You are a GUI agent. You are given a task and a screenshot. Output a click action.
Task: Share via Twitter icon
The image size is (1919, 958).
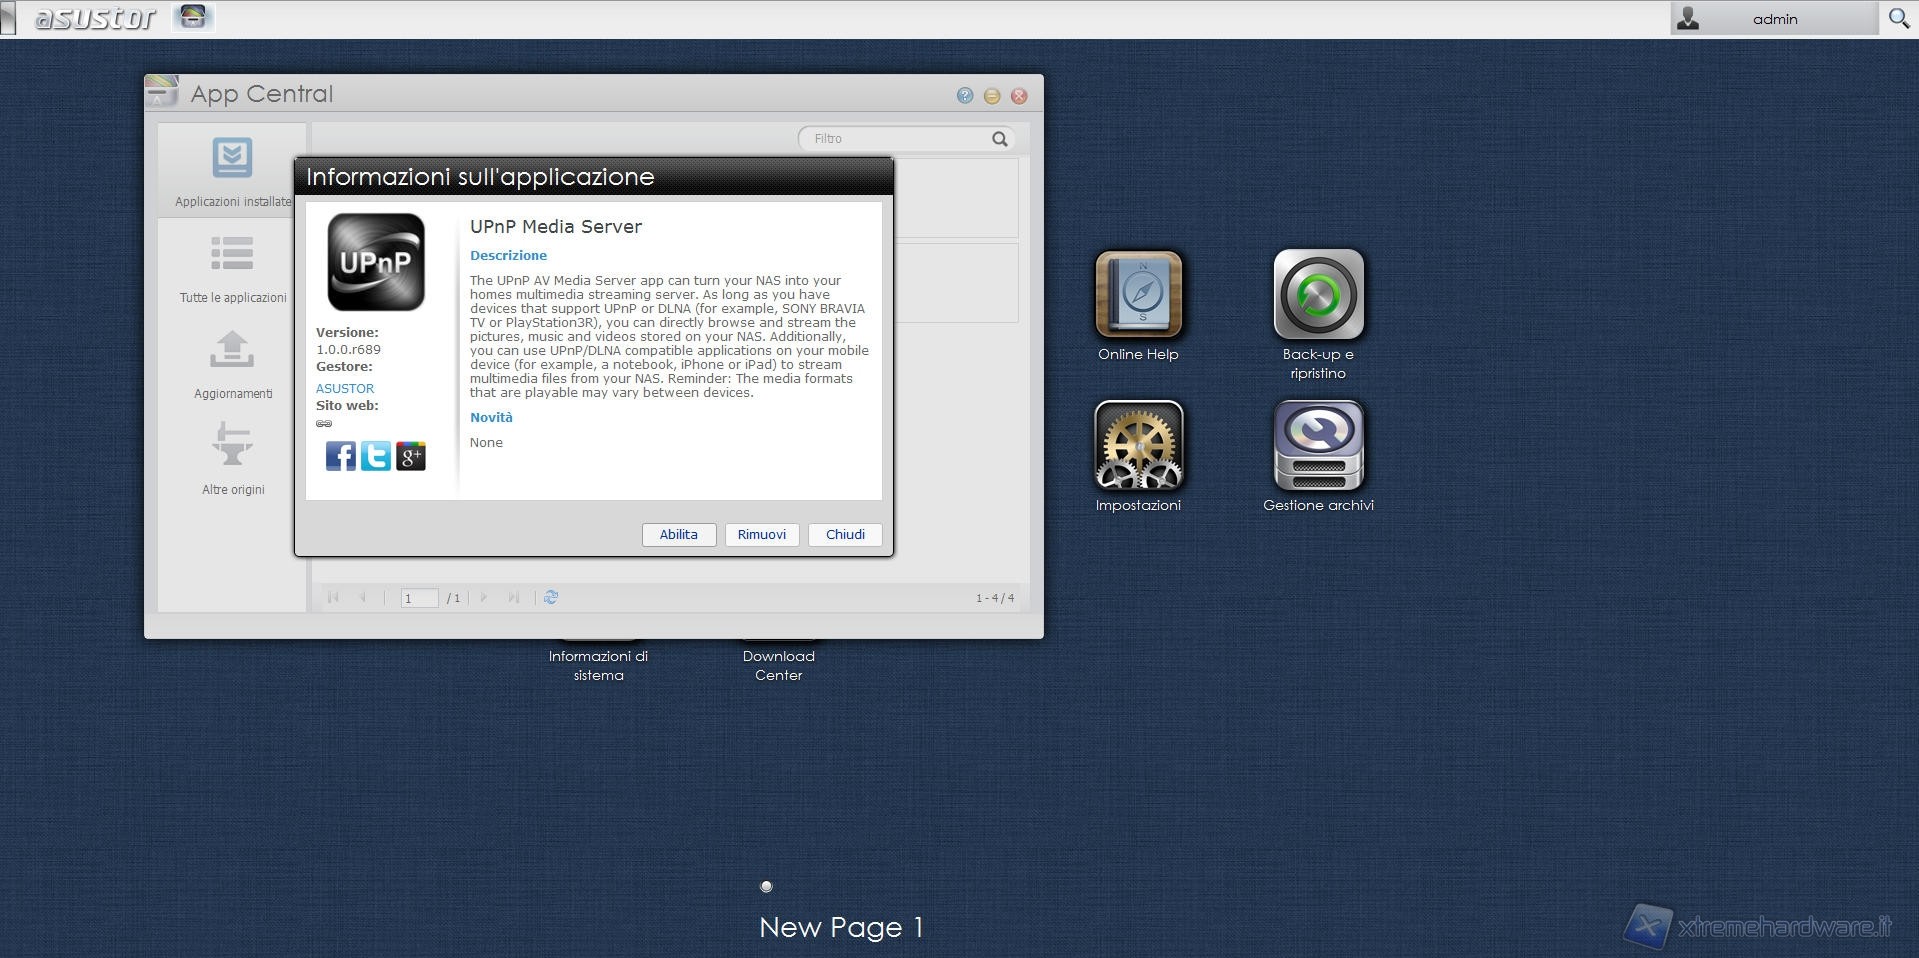coord(375,456)
